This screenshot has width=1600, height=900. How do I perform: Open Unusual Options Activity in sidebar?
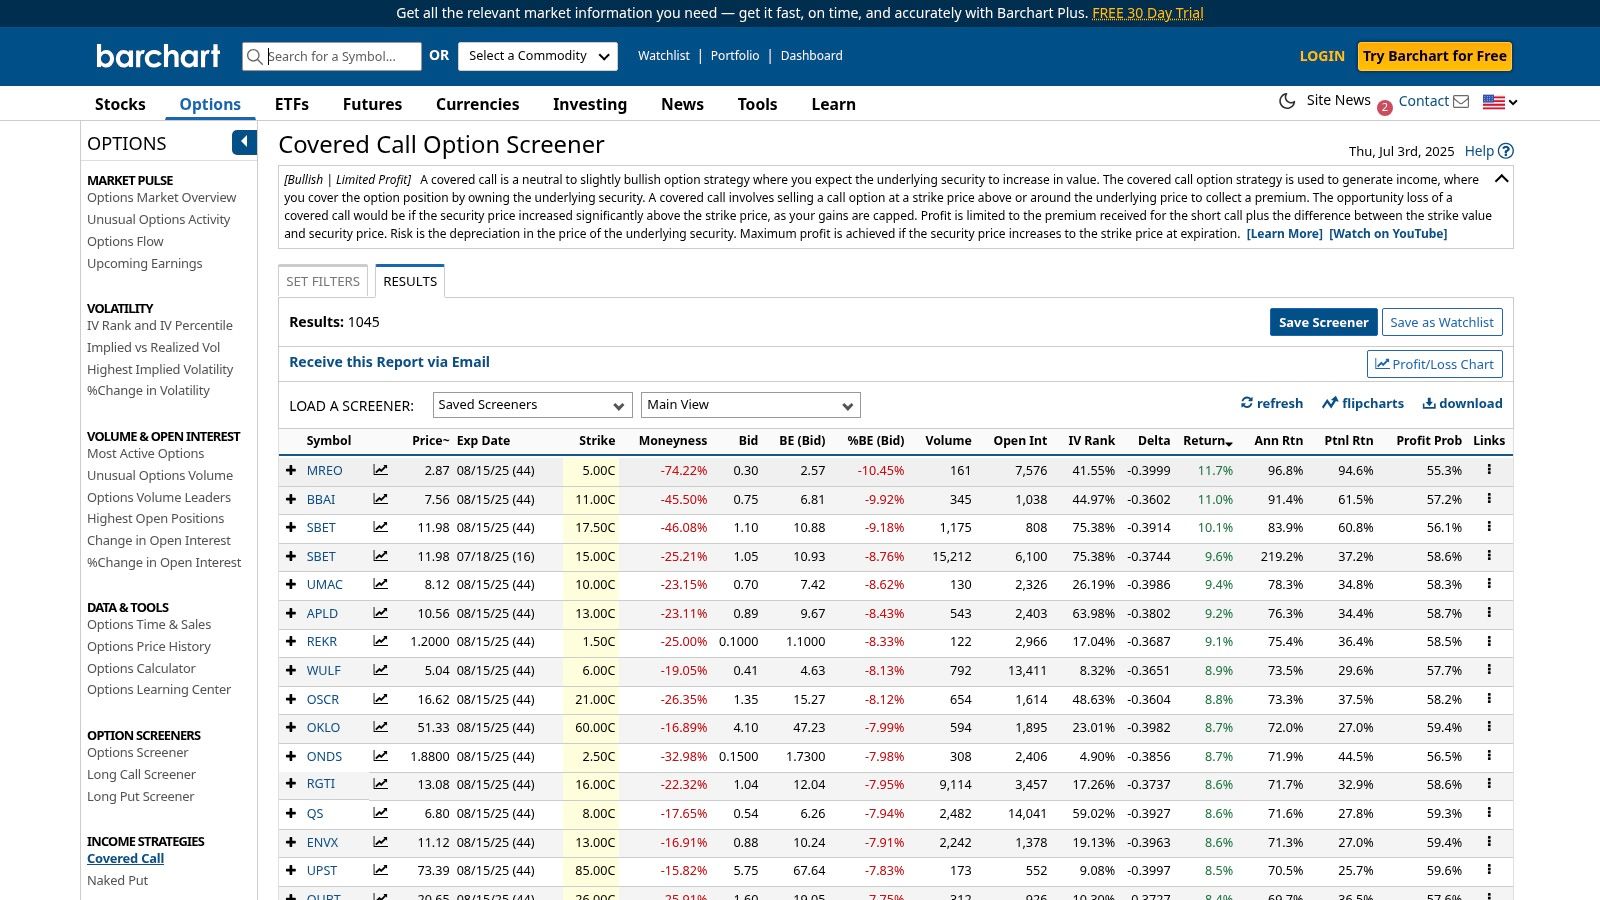(158, 219)
